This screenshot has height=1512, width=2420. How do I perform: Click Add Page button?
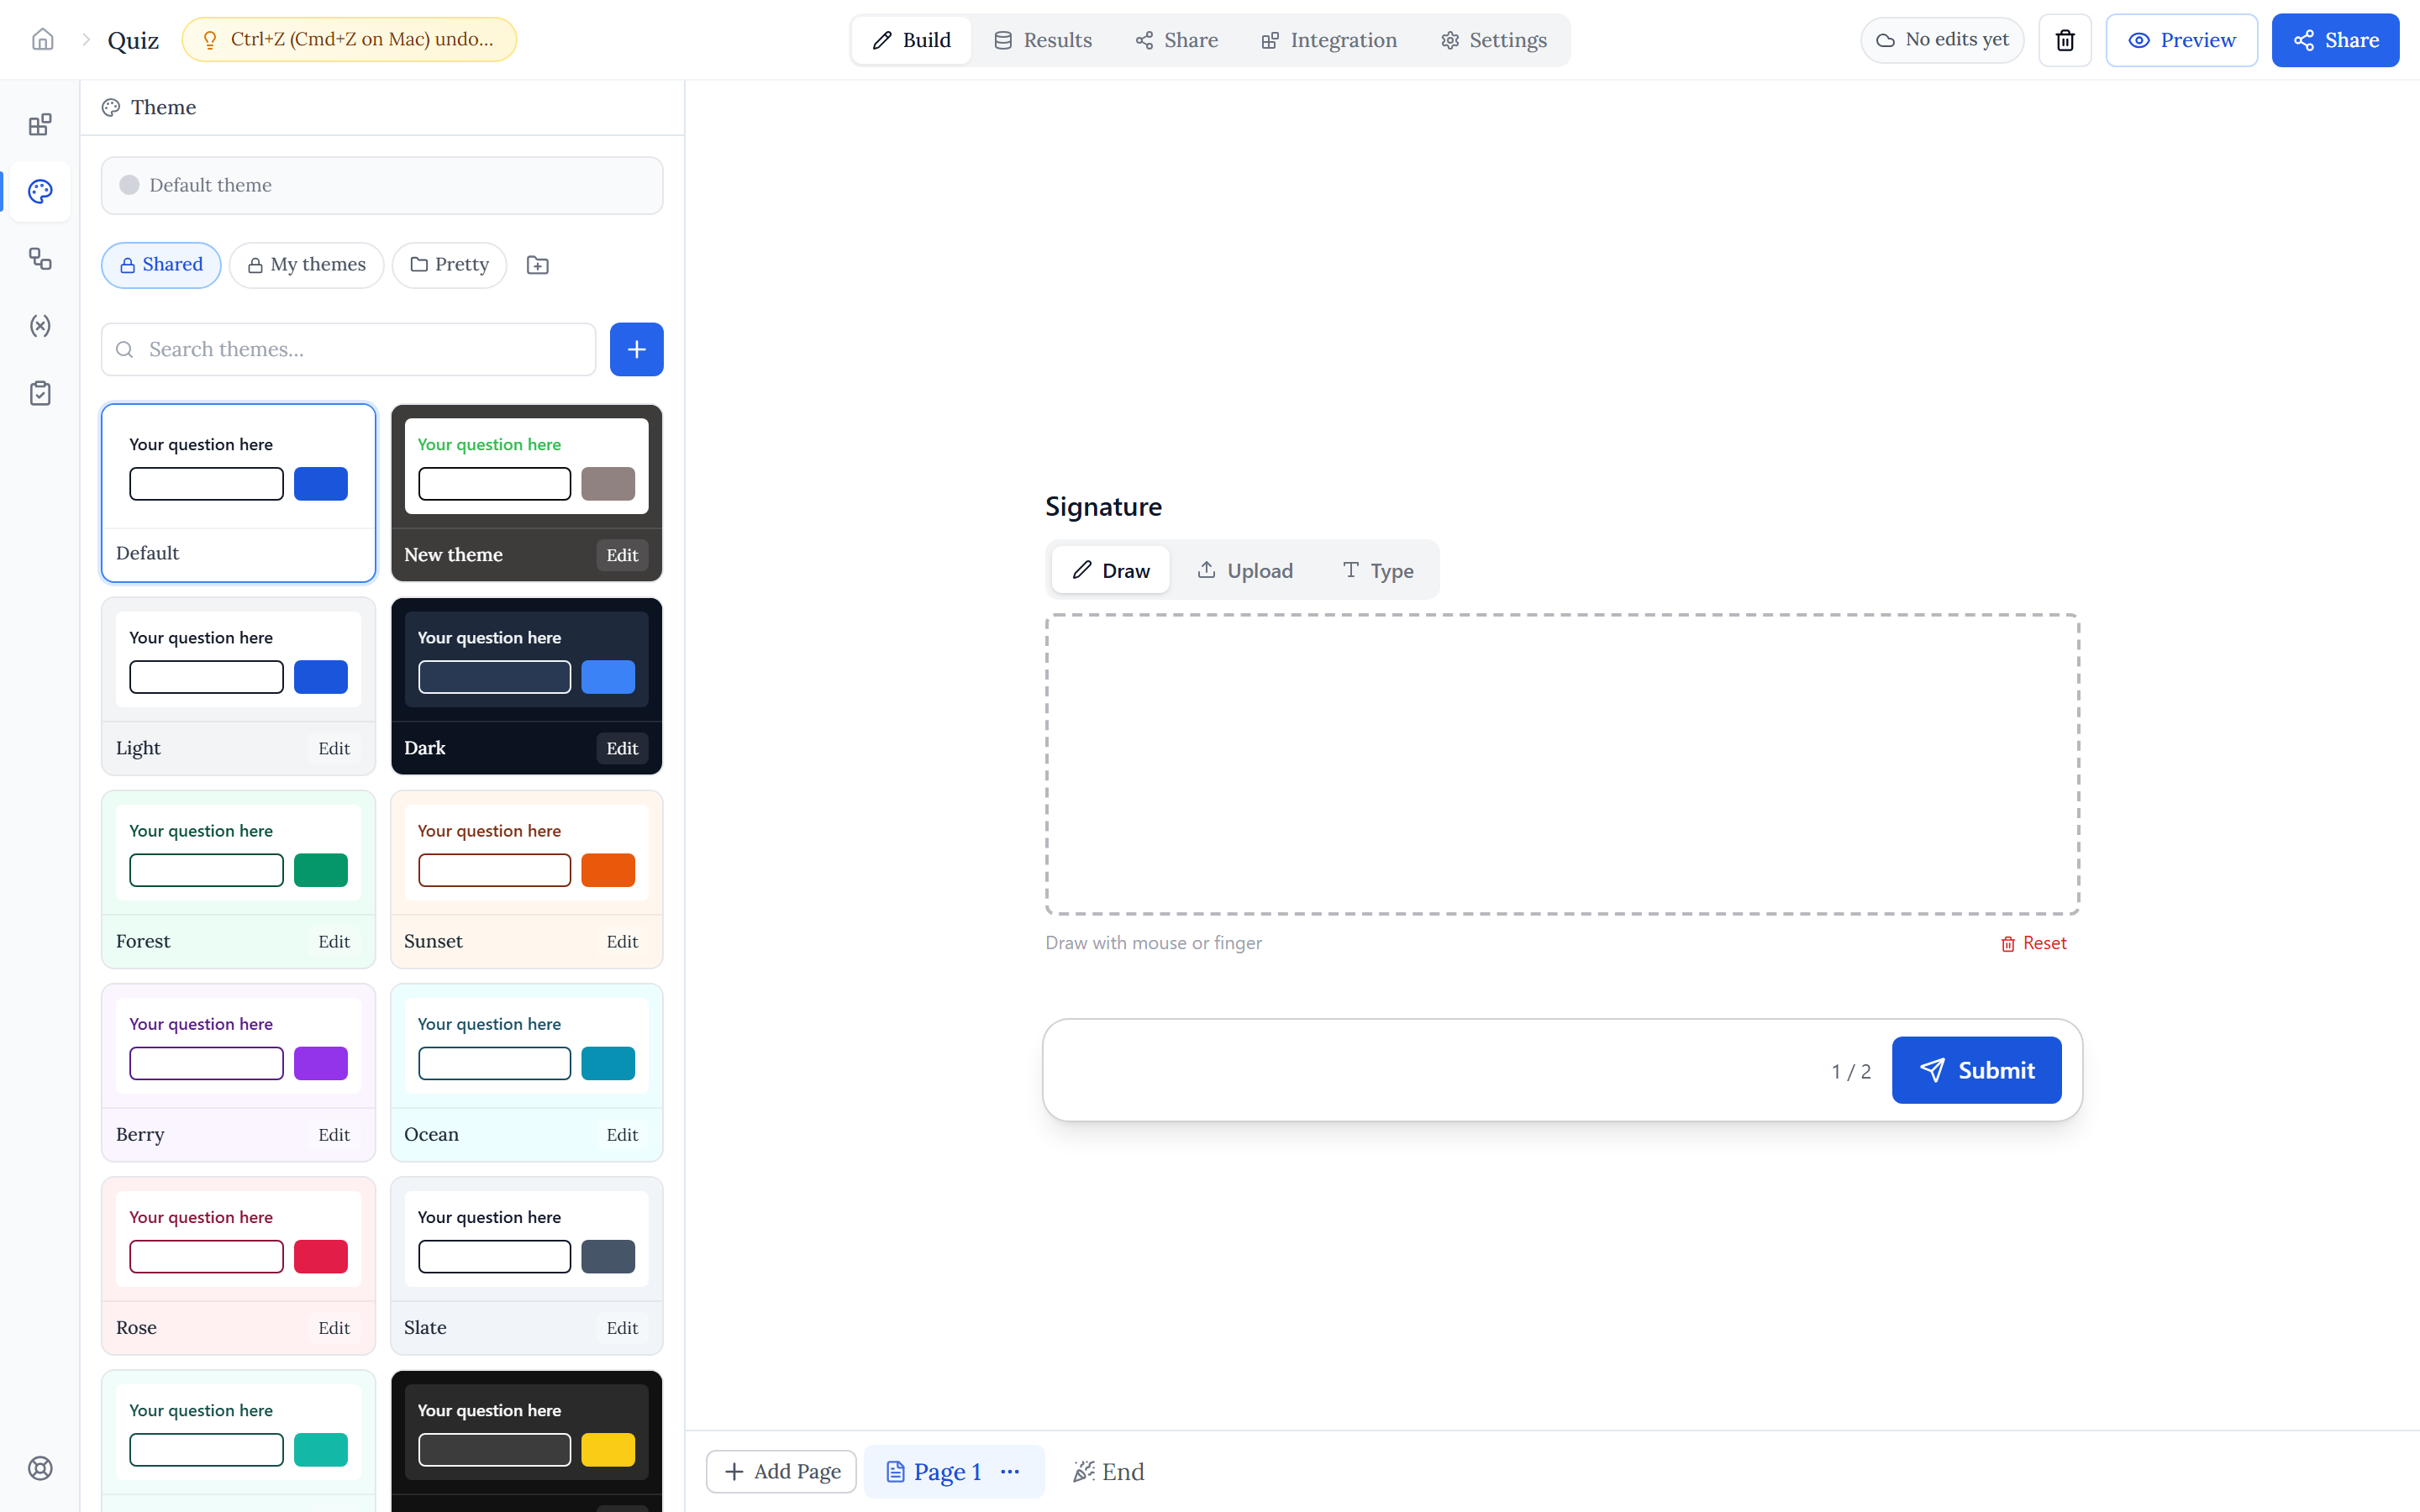pyautogui.click(x=781, y=1471)
